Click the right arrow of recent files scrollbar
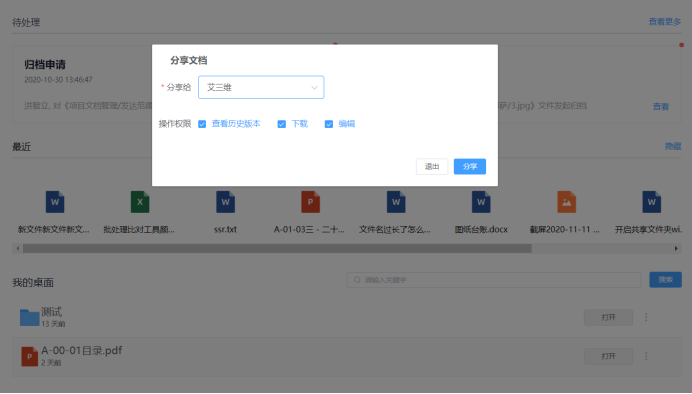This screenshot has height=394, width=692. pos(676,248)
